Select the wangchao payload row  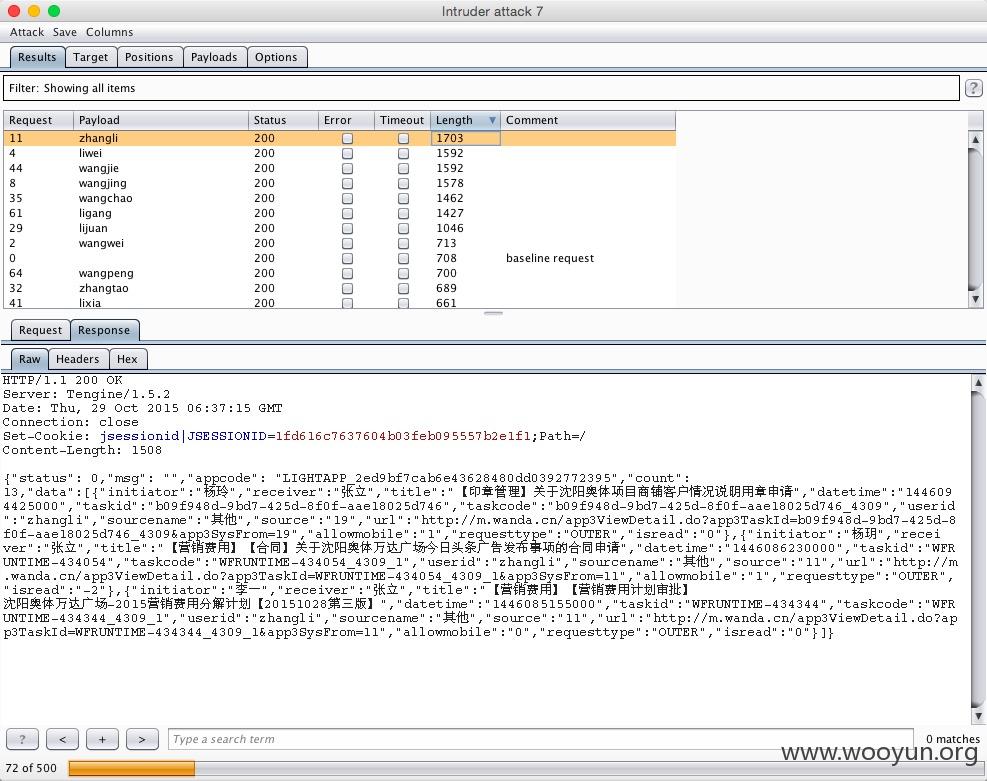click(340, 198)
